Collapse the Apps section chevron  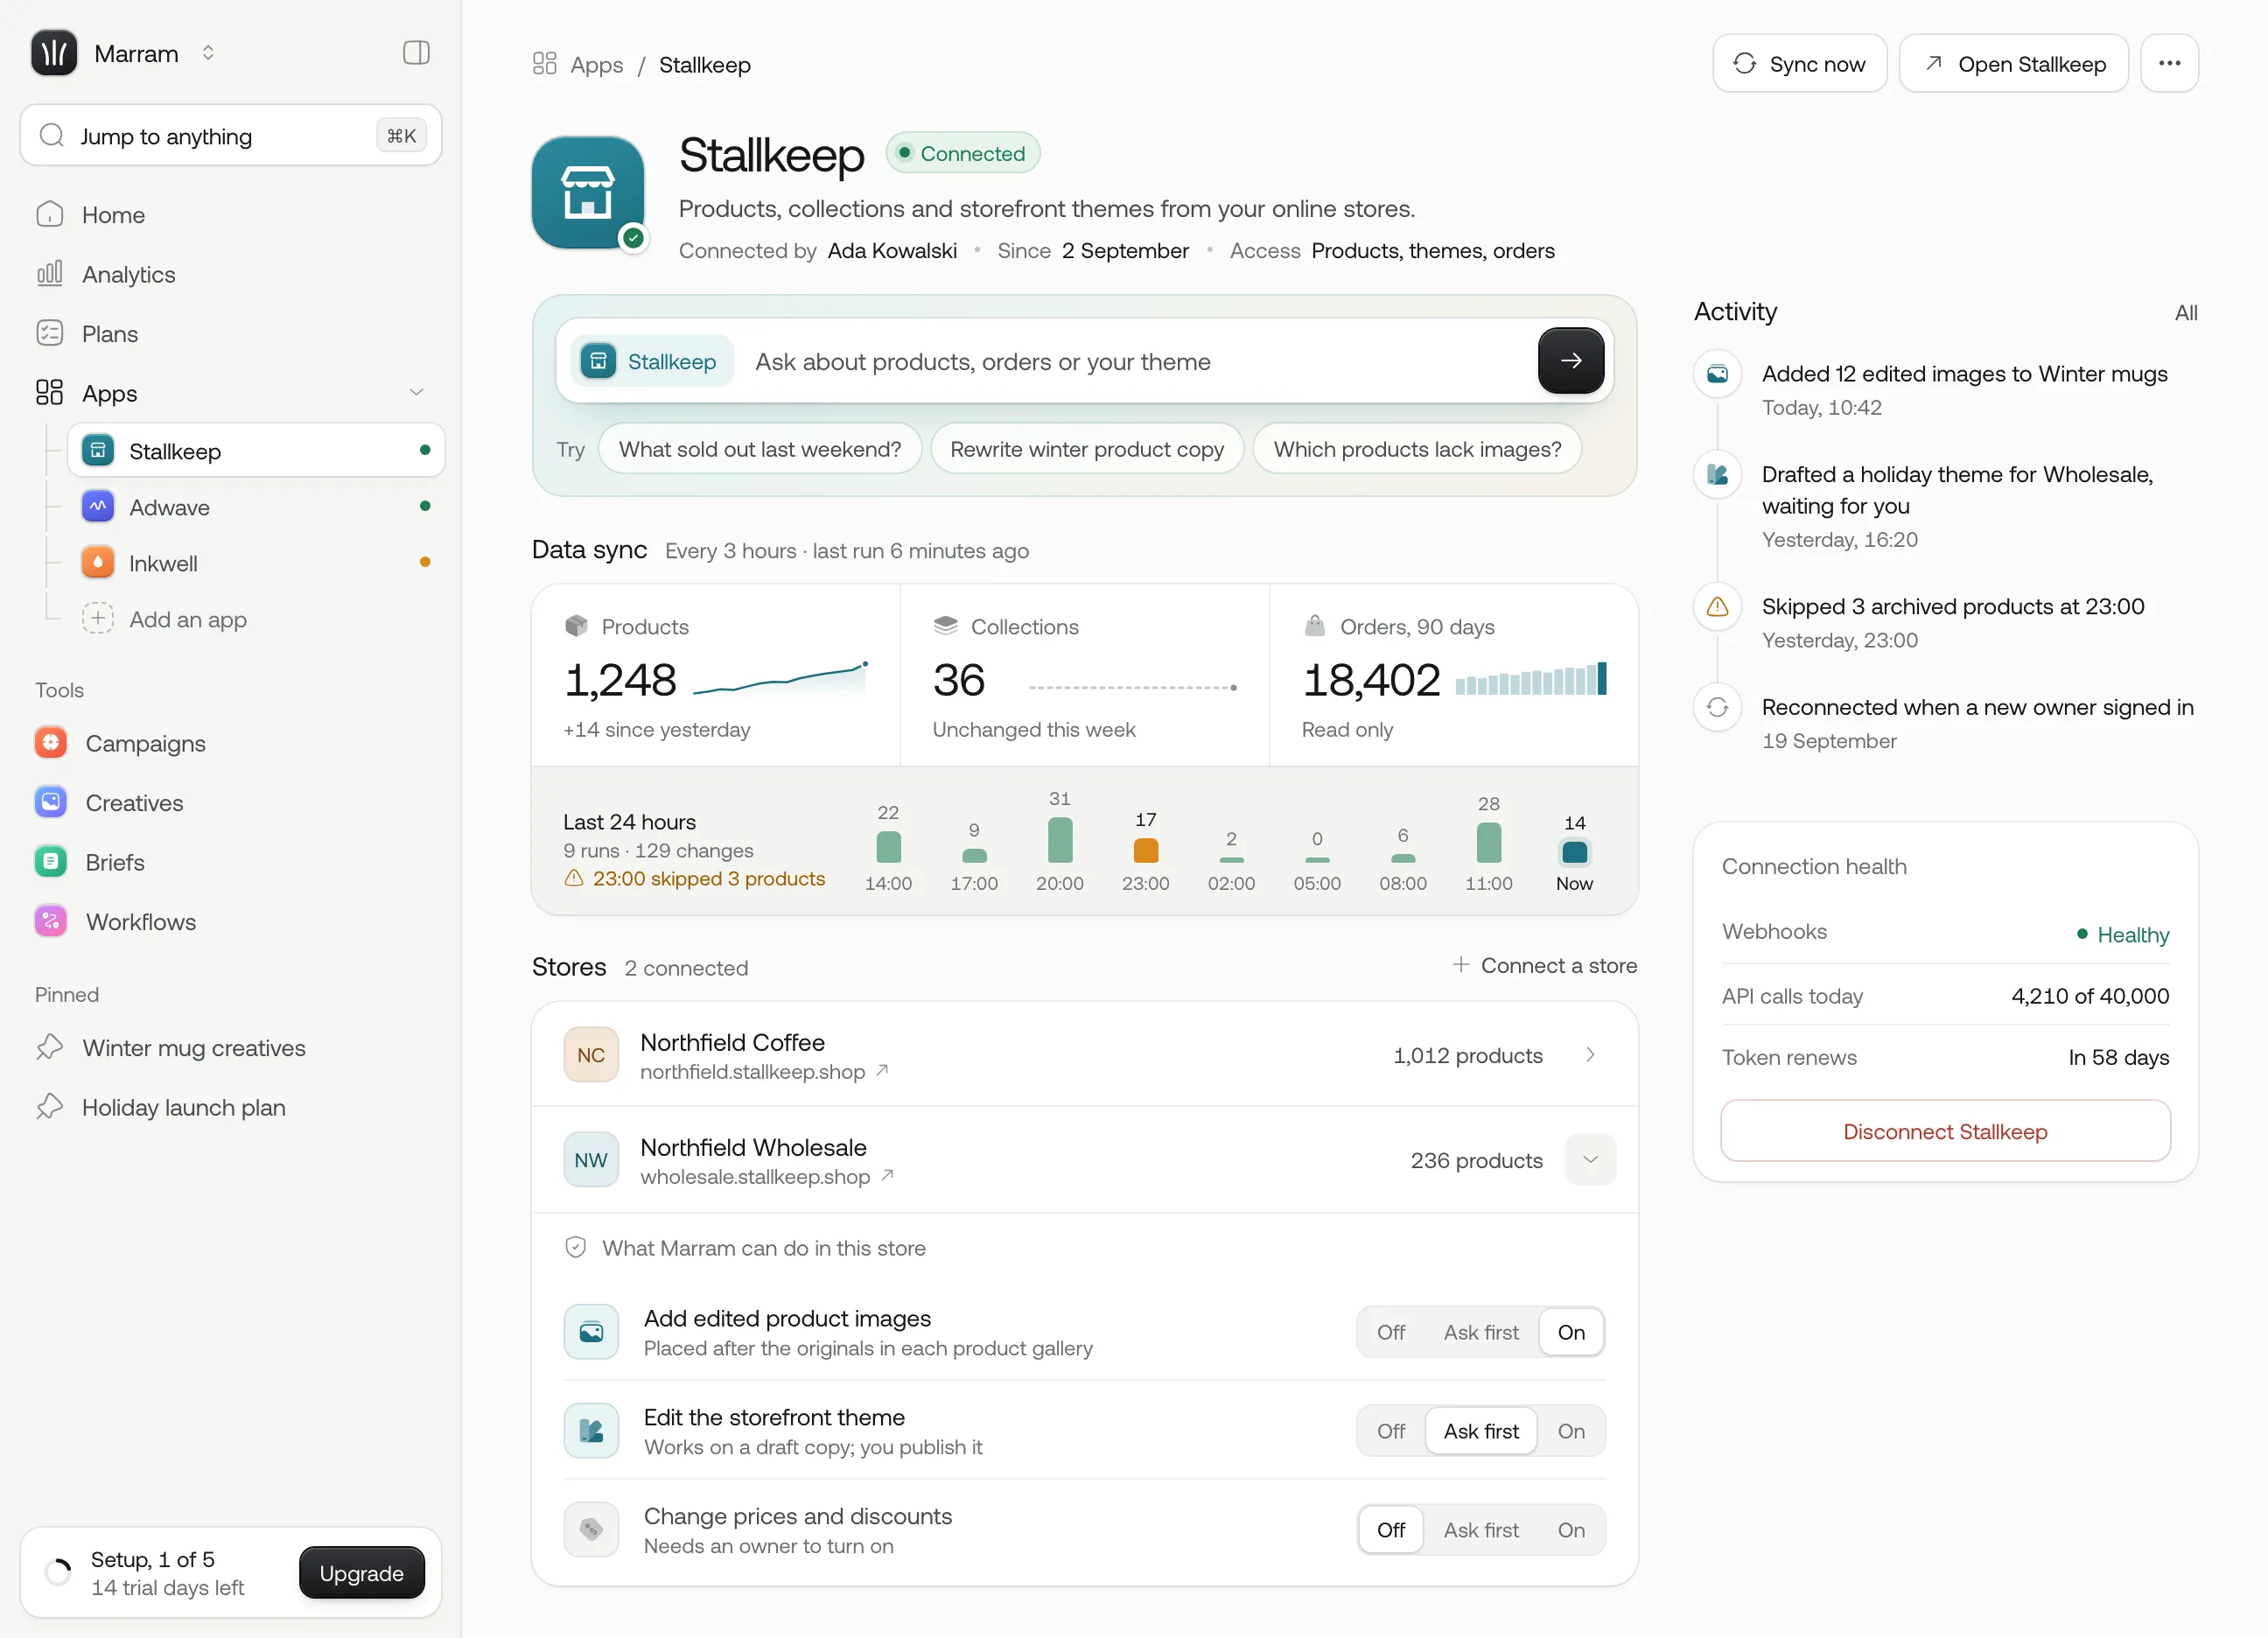coord(416,393)
